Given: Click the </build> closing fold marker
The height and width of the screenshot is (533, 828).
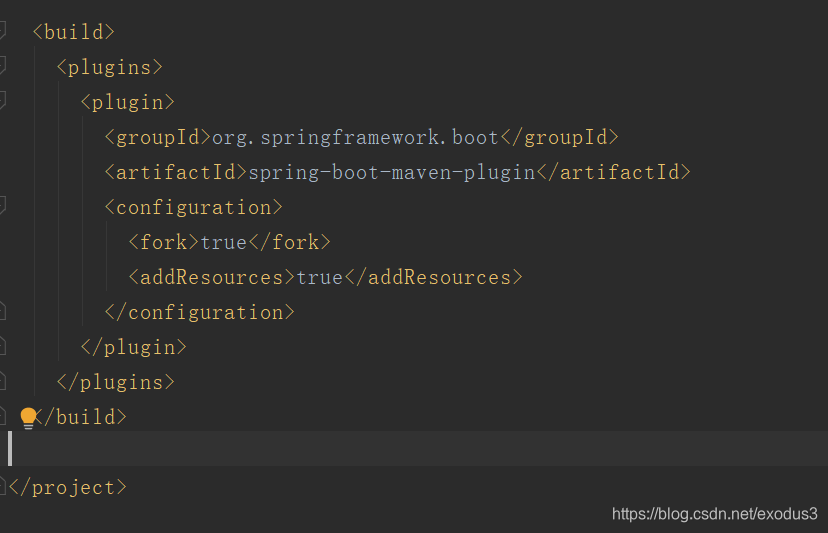Looking at the screenshot, I should tap(2, 416).
